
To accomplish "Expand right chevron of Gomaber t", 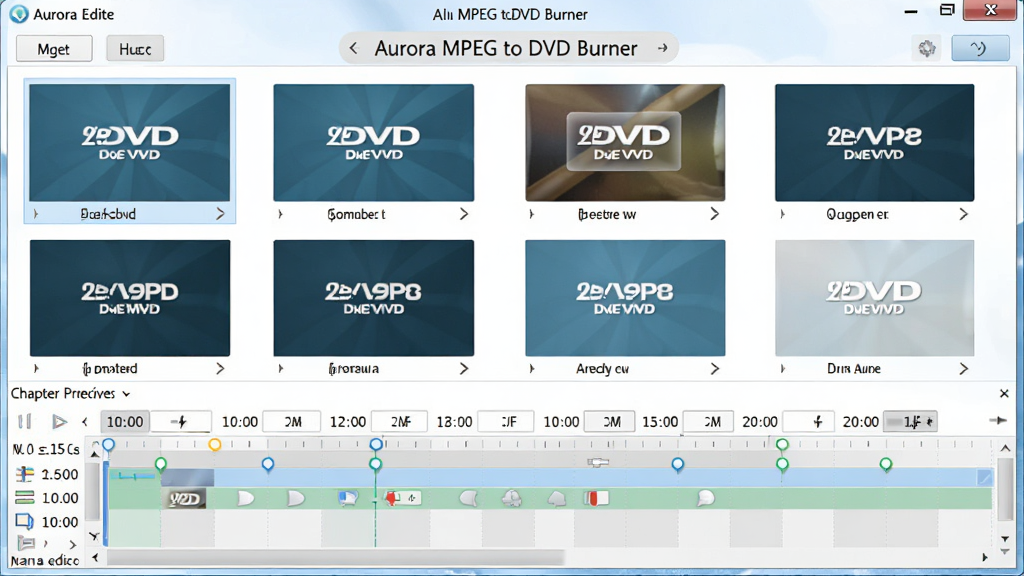I will 464,214.
